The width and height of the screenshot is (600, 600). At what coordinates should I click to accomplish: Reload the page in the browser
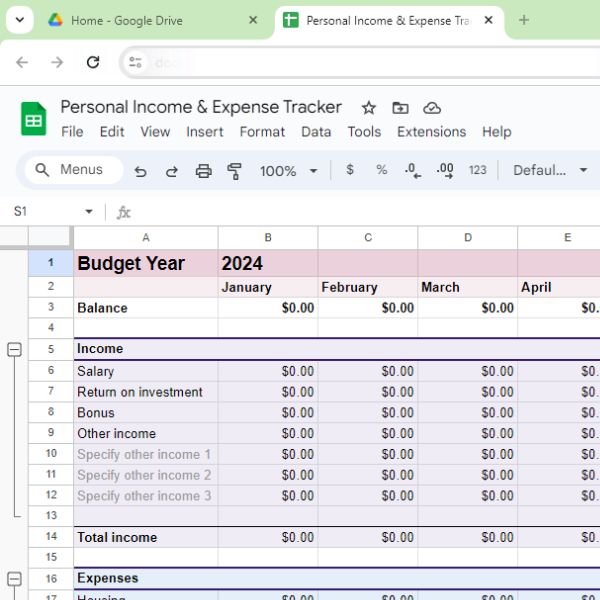pyautogui.click(x=93, y=62)
